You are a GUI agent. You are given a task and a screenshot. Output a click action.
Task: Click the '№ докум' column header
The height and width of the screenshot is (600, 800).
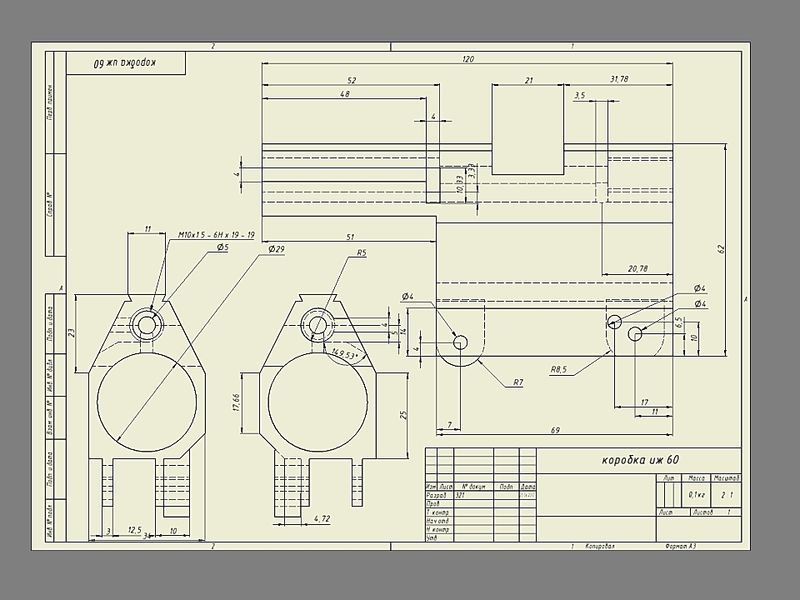(473, 487)
